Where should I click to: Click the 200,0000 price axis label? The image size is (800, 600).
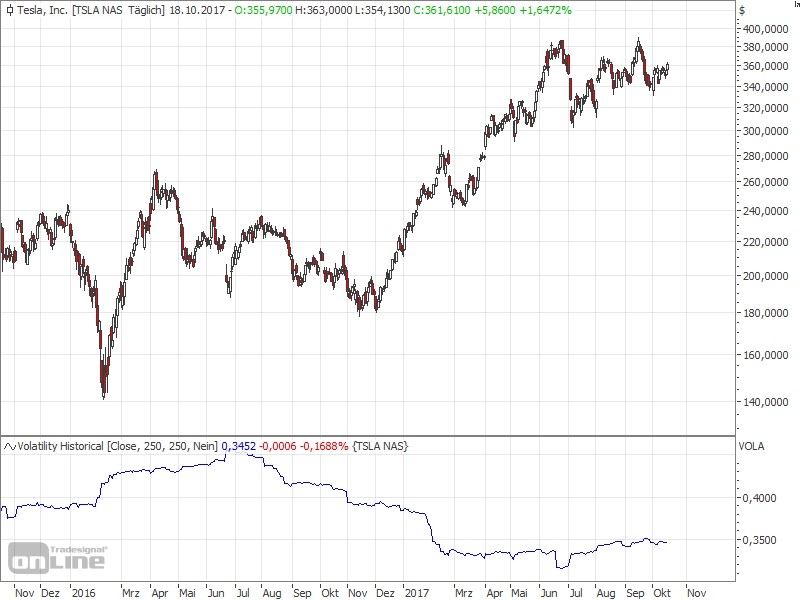tap(766, 276)
